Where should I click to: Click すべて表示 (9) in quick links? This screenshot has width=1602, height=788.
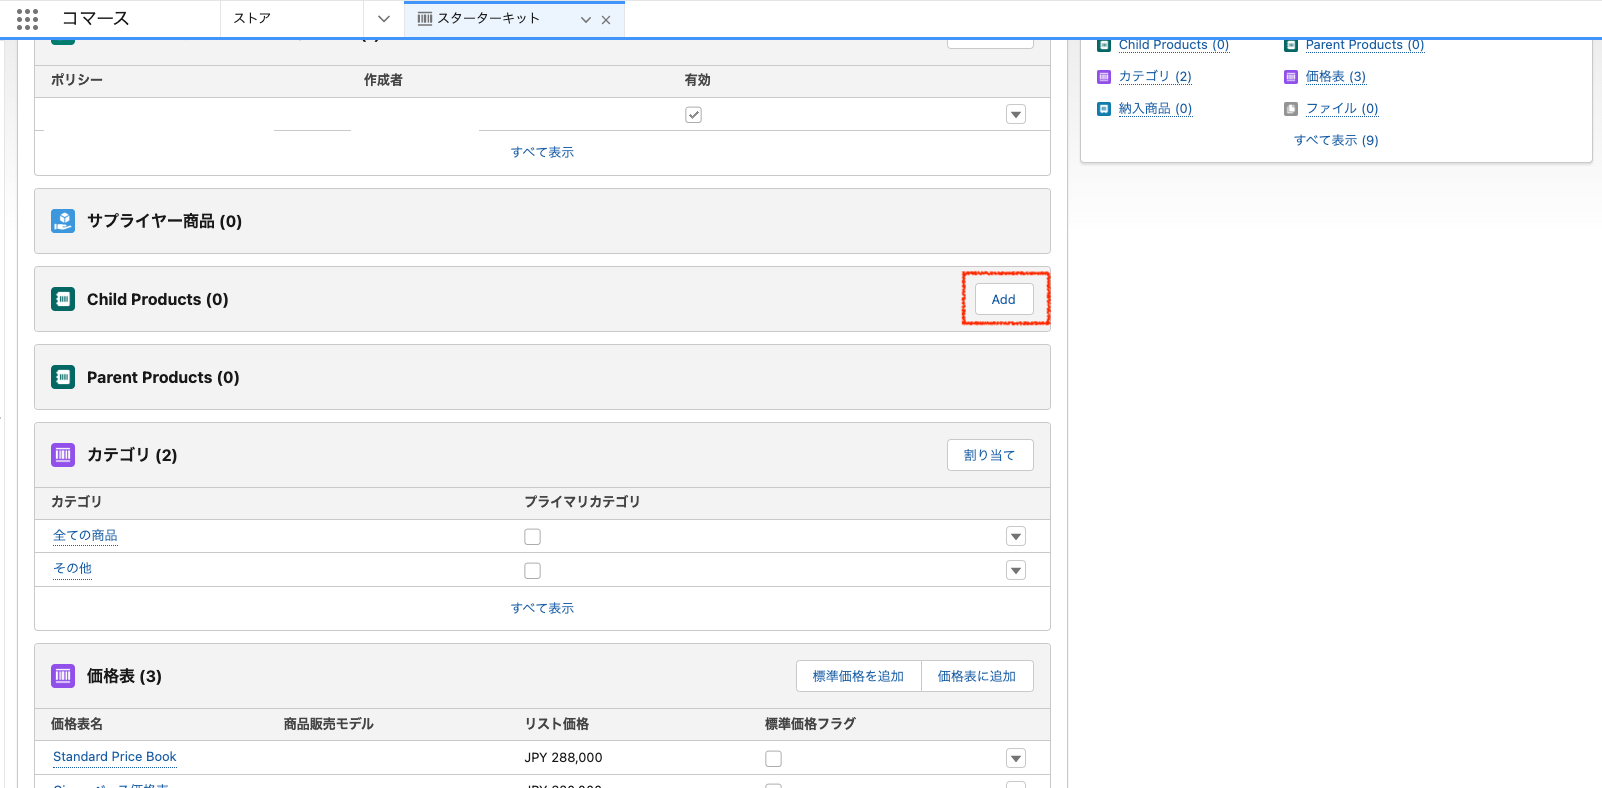1336,141
